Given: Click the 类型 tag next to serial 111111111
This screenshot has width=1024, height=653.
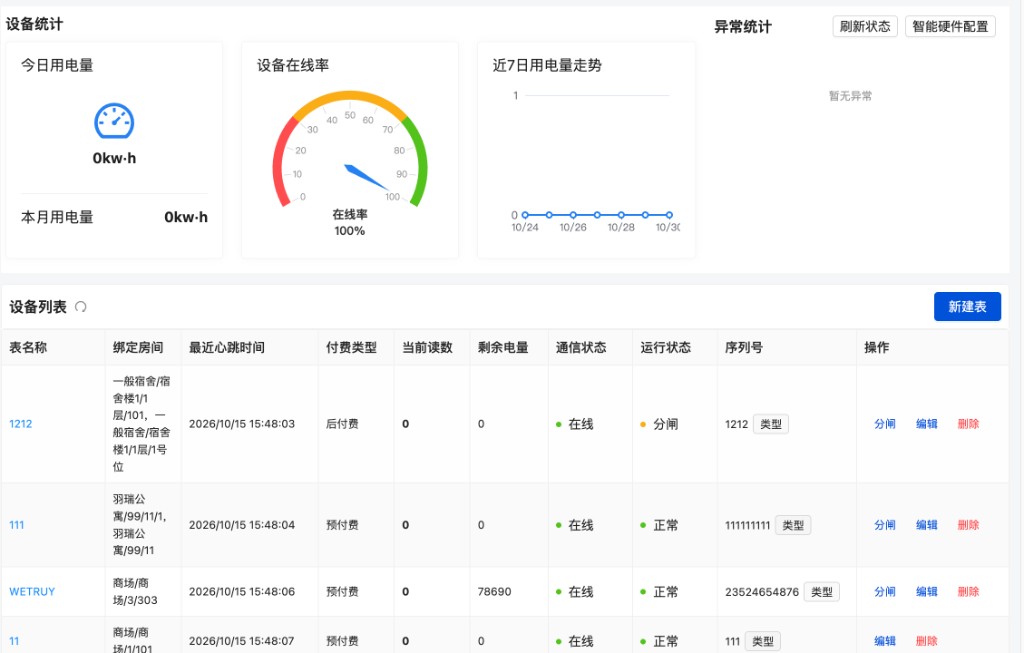Looking at the screenshot, I should tap(793, 525).
